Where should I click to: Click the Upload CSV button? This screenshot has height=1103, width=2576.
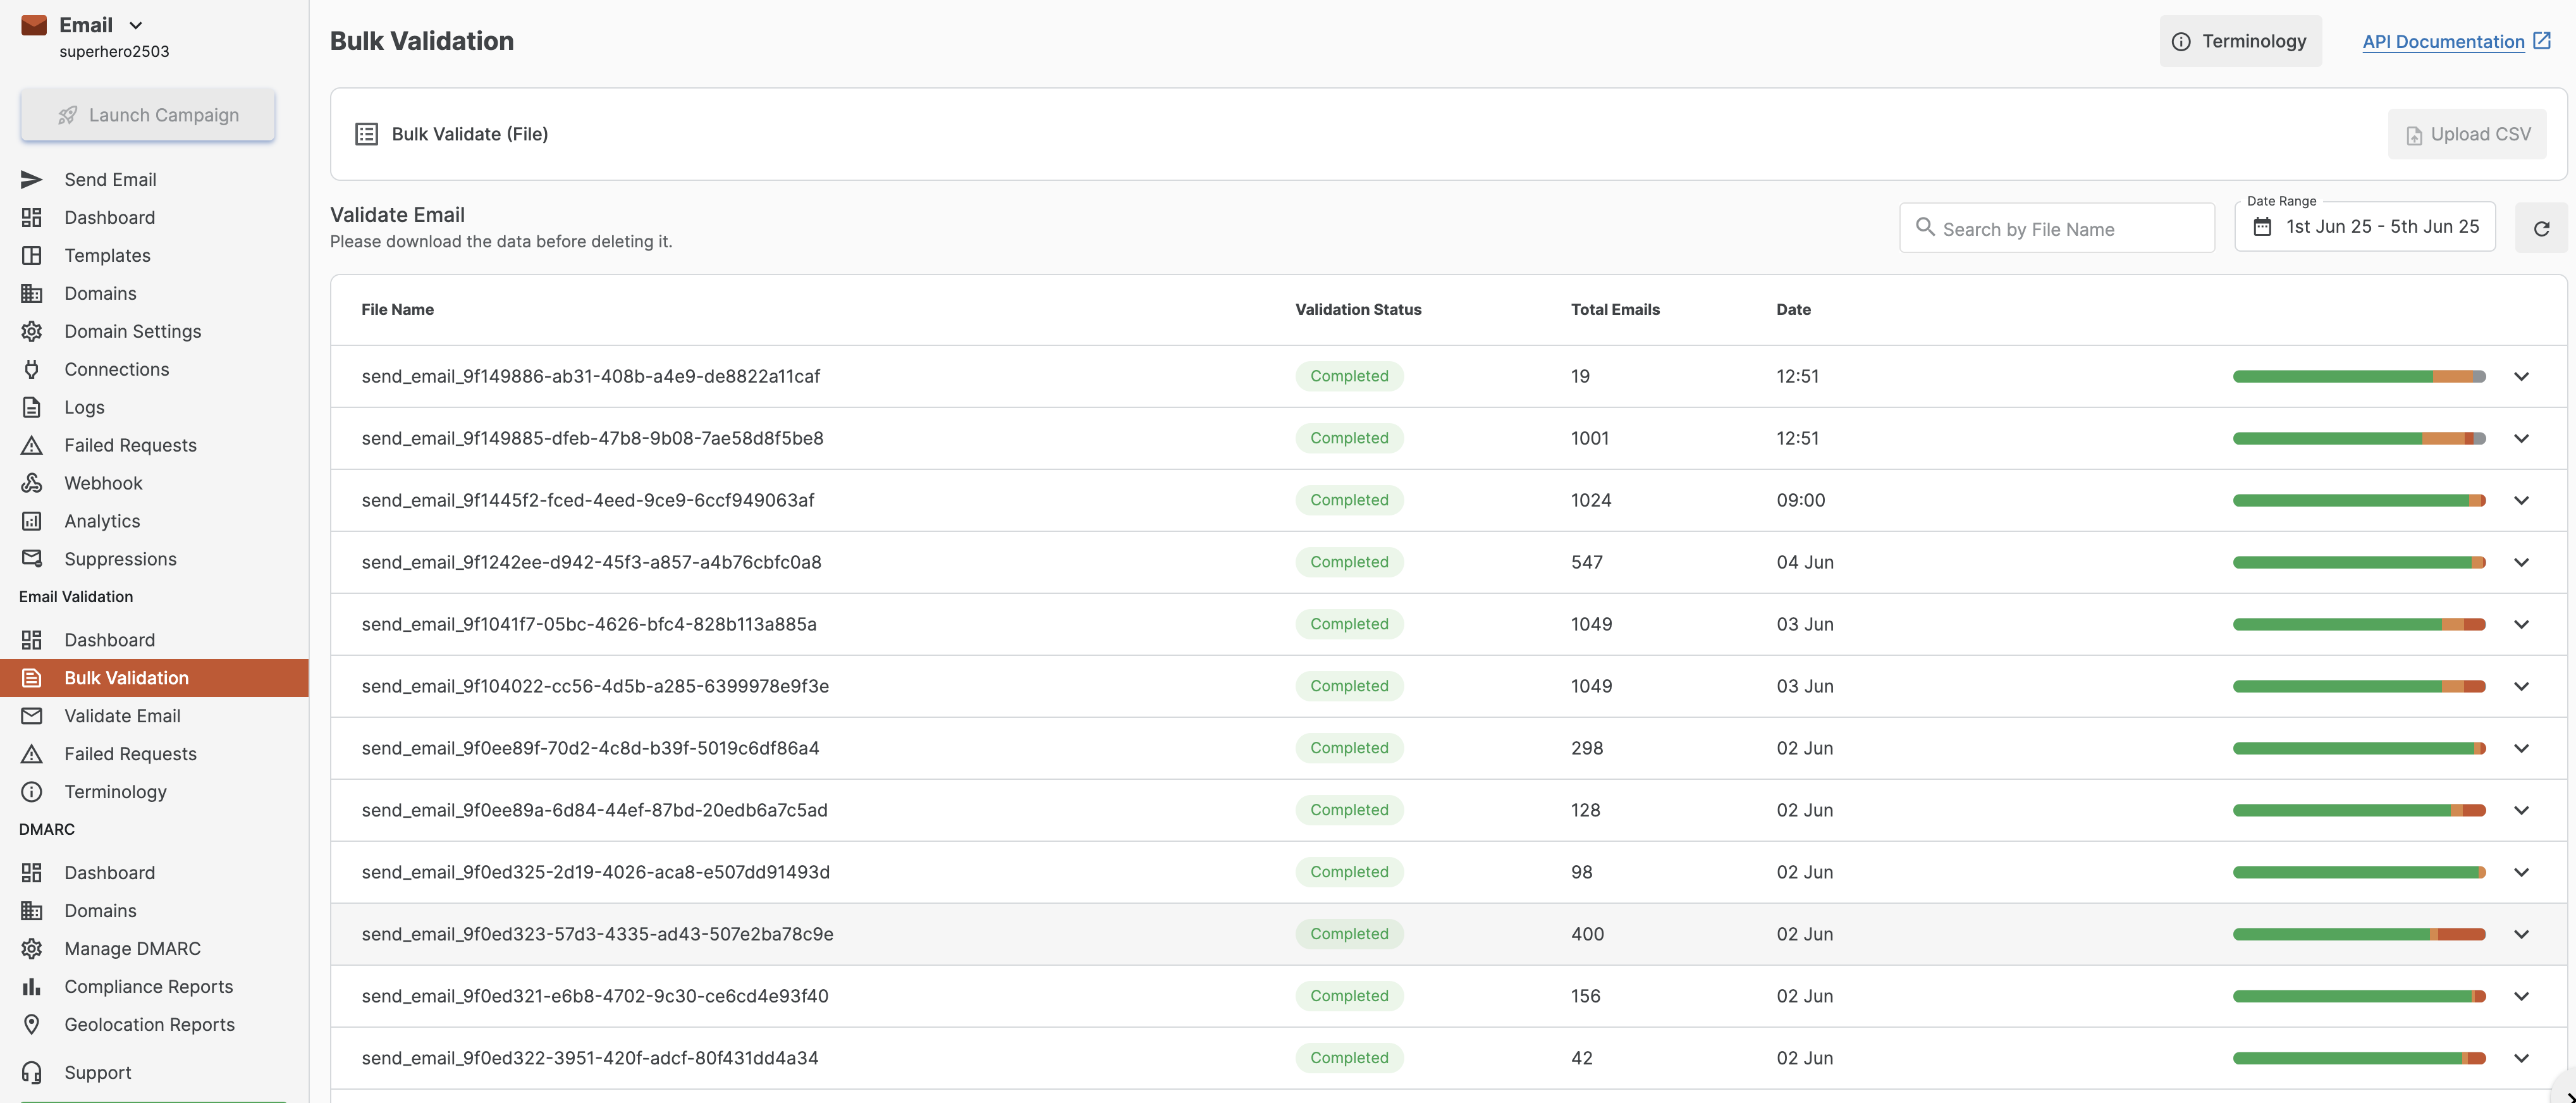coord(2467,134)
